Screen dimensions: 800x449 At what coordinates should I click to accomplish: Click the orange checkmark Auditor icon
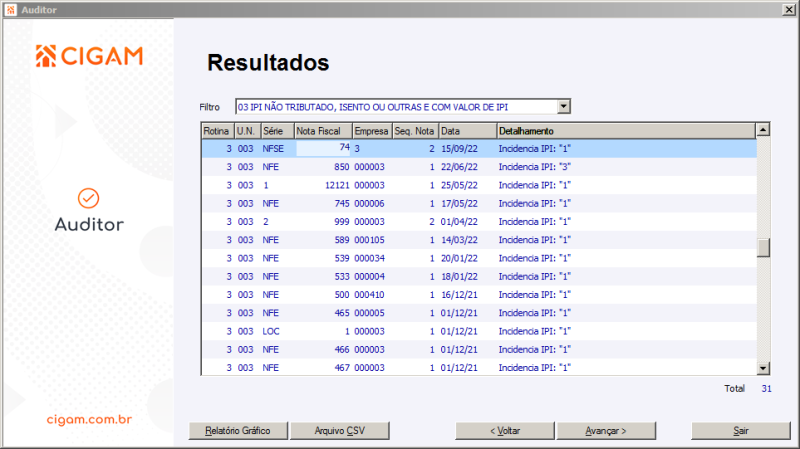88,198
